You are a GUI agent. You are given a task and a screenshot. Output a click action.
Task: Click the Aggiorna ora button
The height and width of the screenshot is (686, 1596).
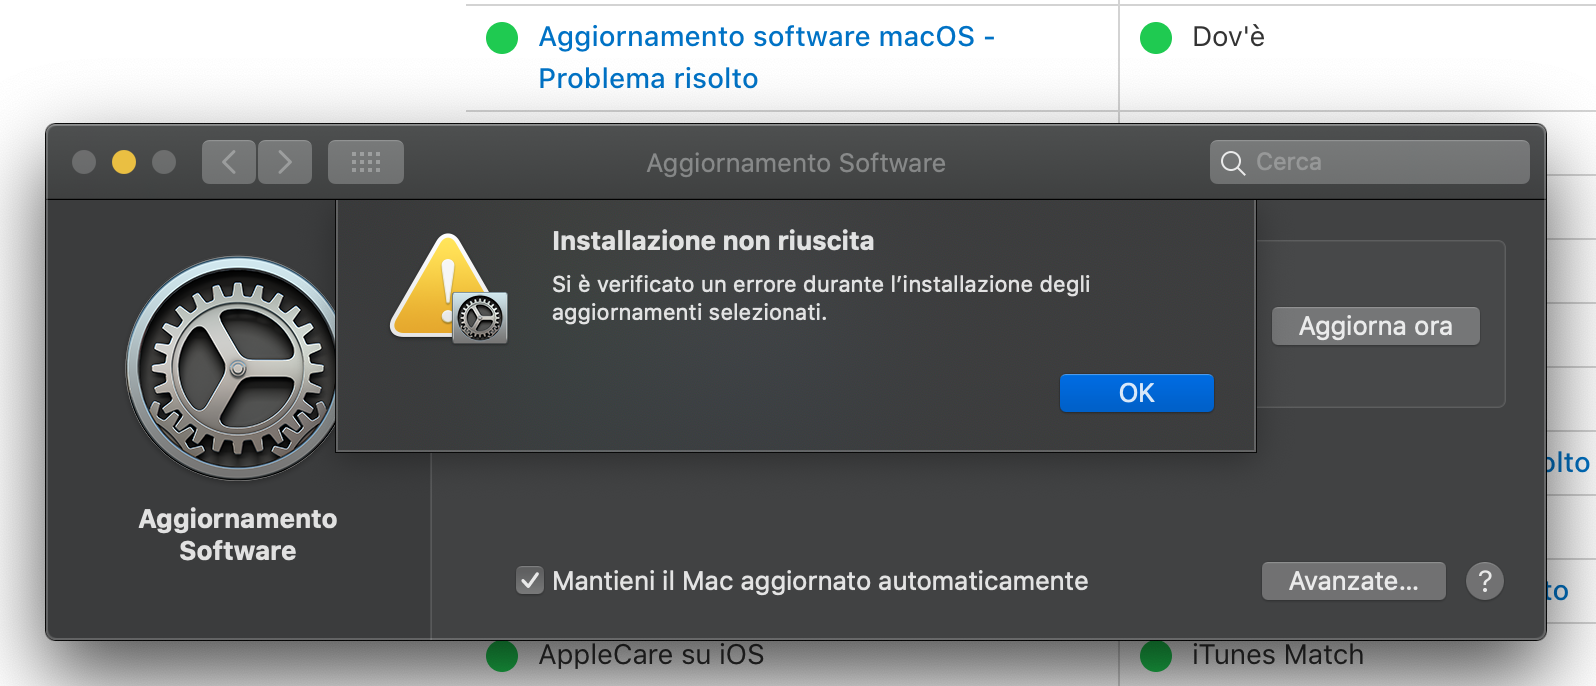coord(1375,326)
